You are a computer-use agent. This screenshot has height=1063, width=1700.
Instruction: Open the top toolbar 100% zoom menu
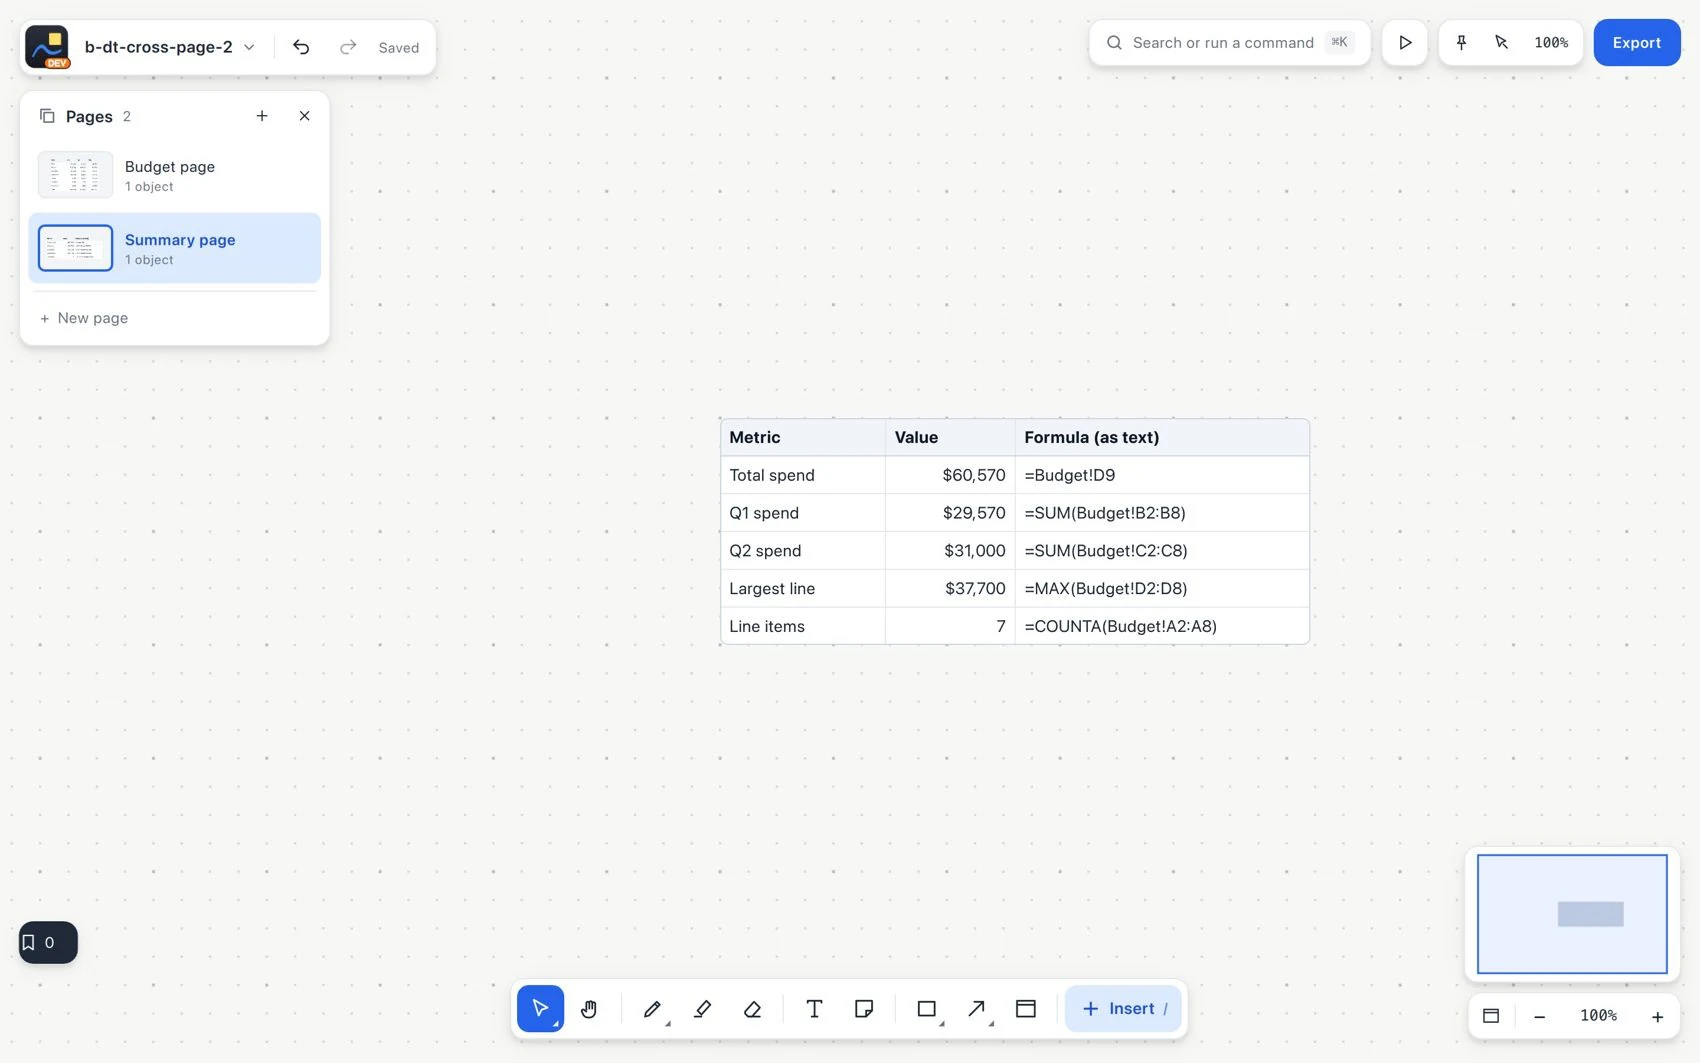1551,42
